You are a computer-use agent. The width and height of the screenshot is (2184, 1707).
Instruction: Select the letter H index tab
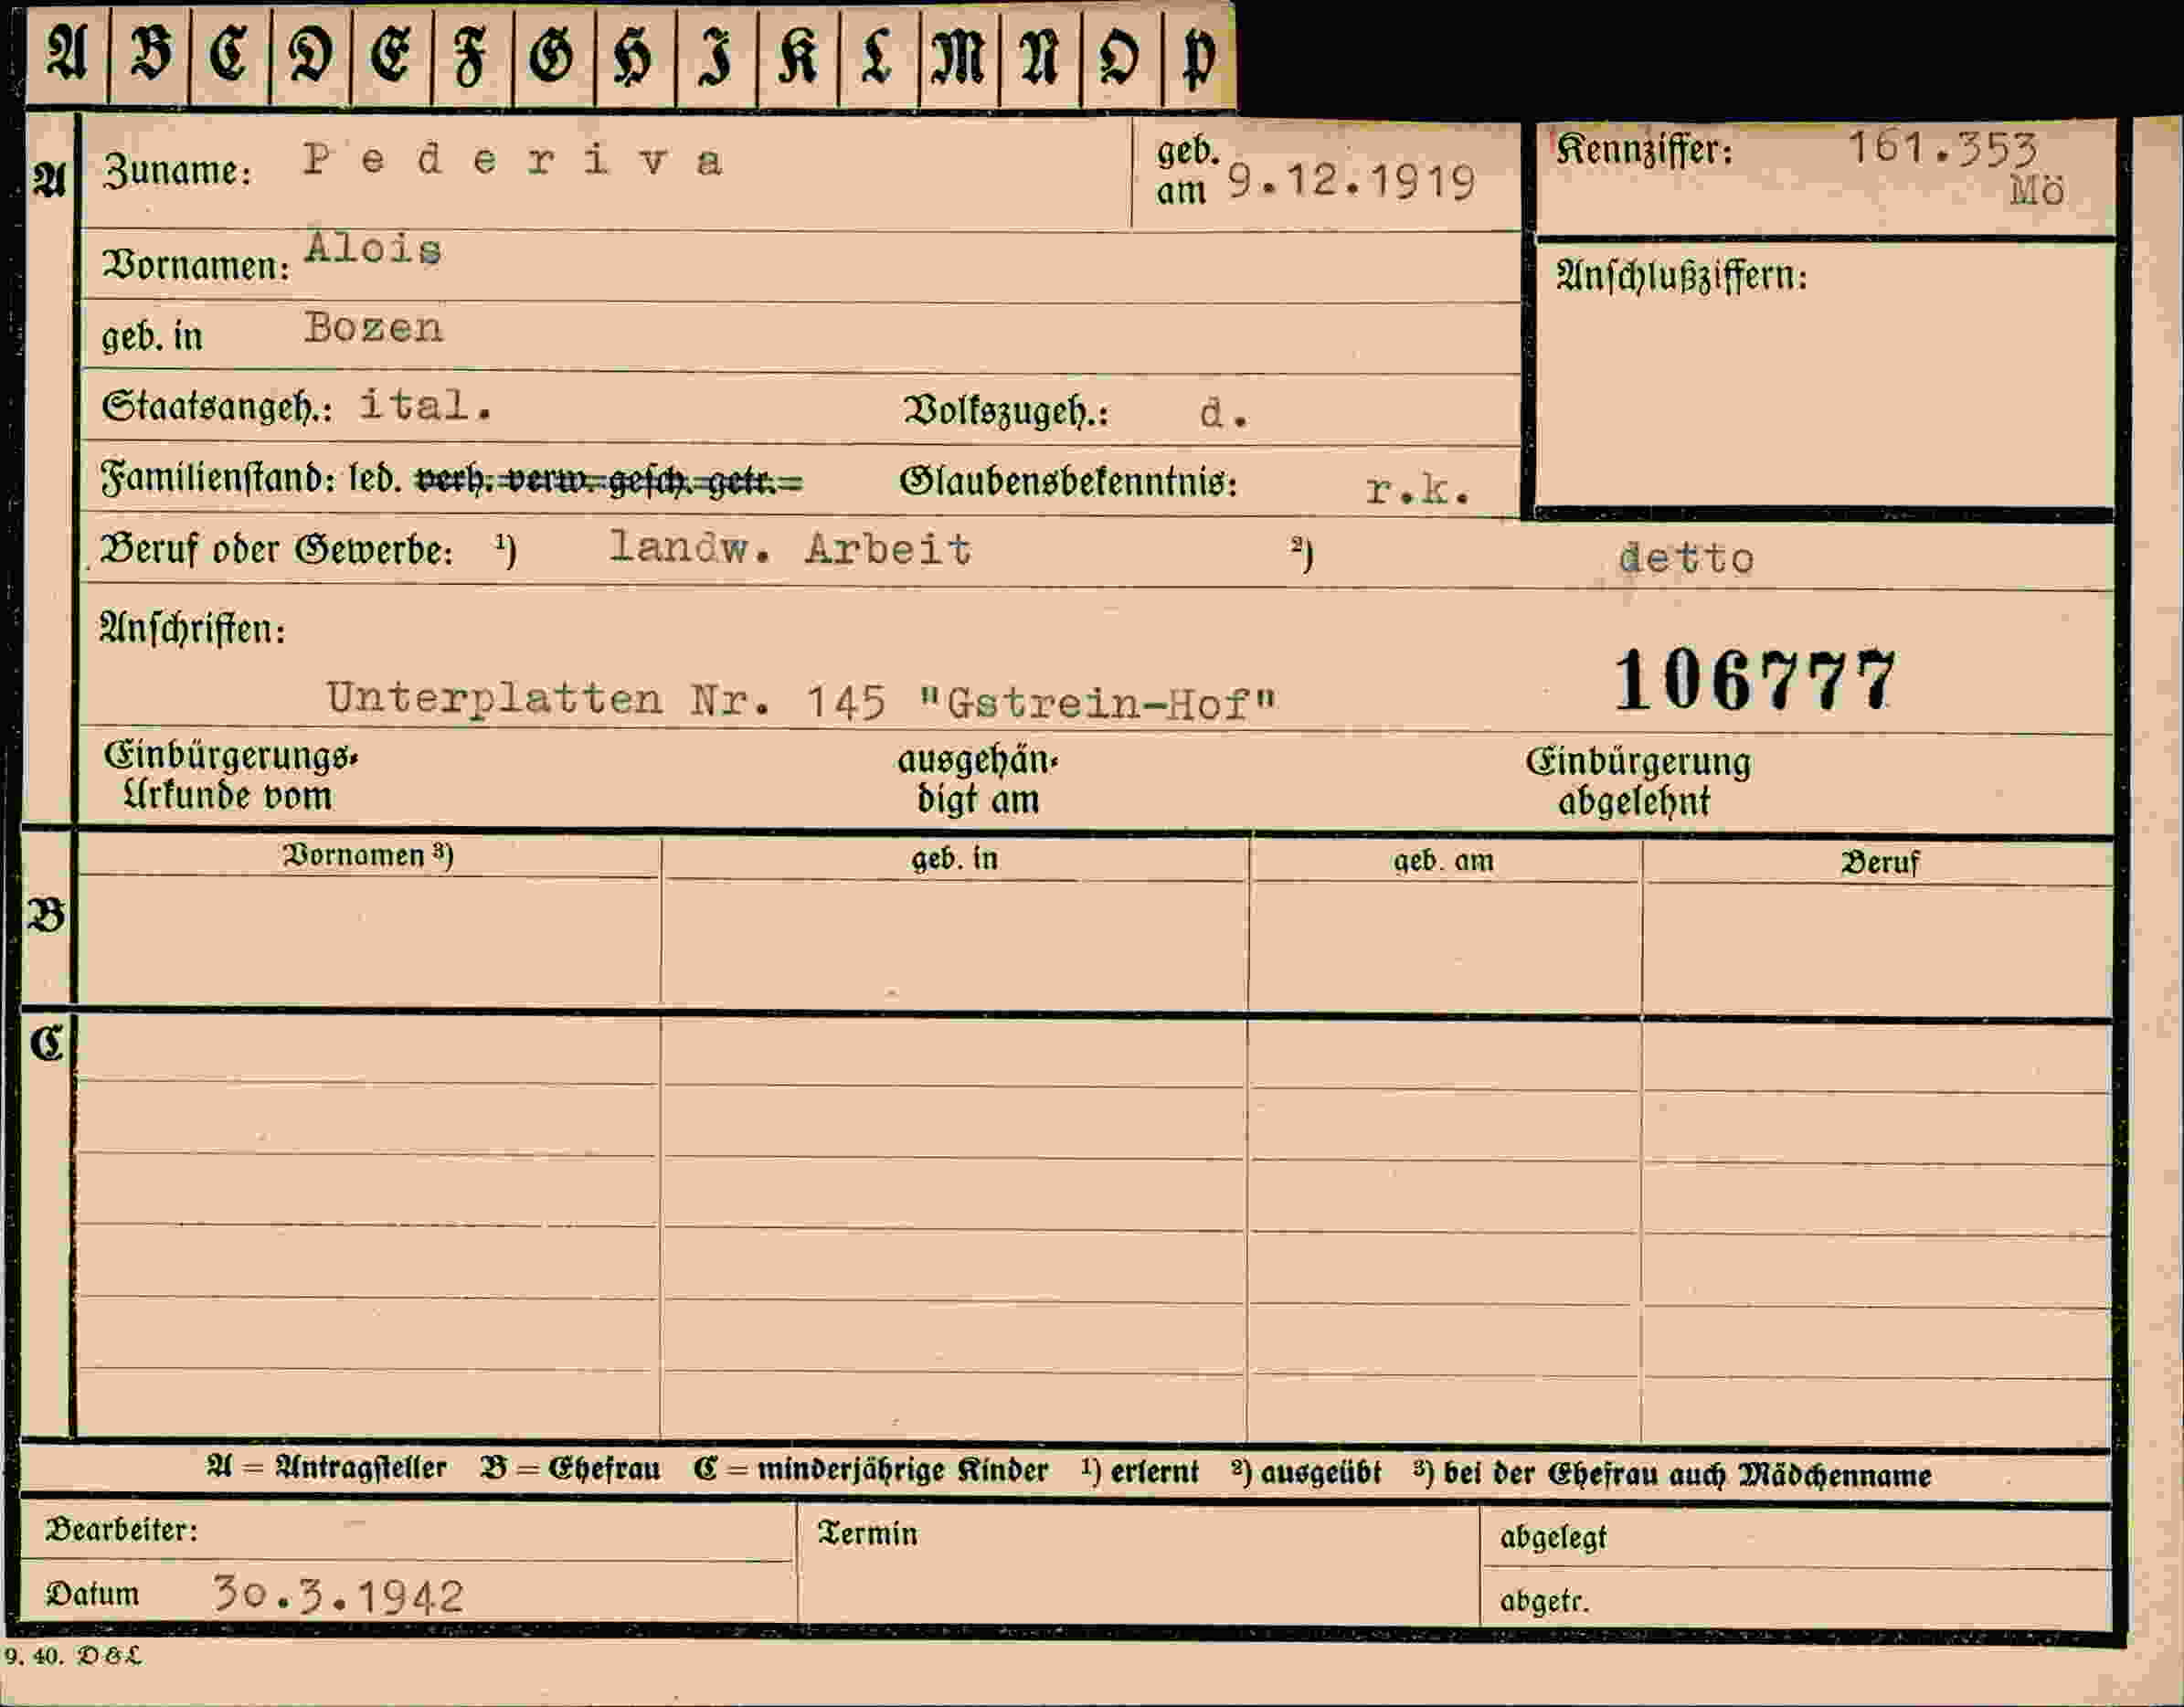[x=636, y=55]
